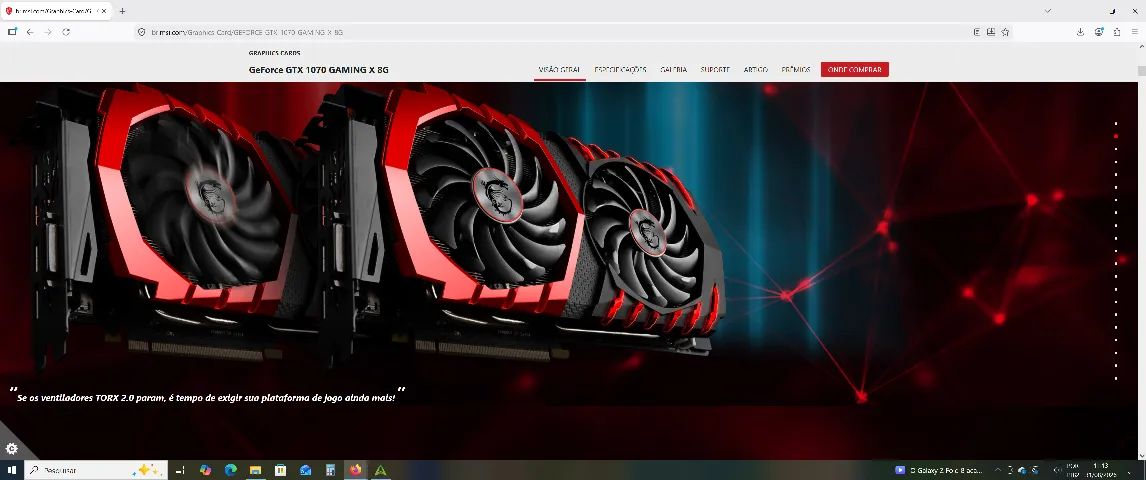Open Microsoft Edge from taskbar
The width and height of the screenshot is (1146, 480).
[230, 471]
